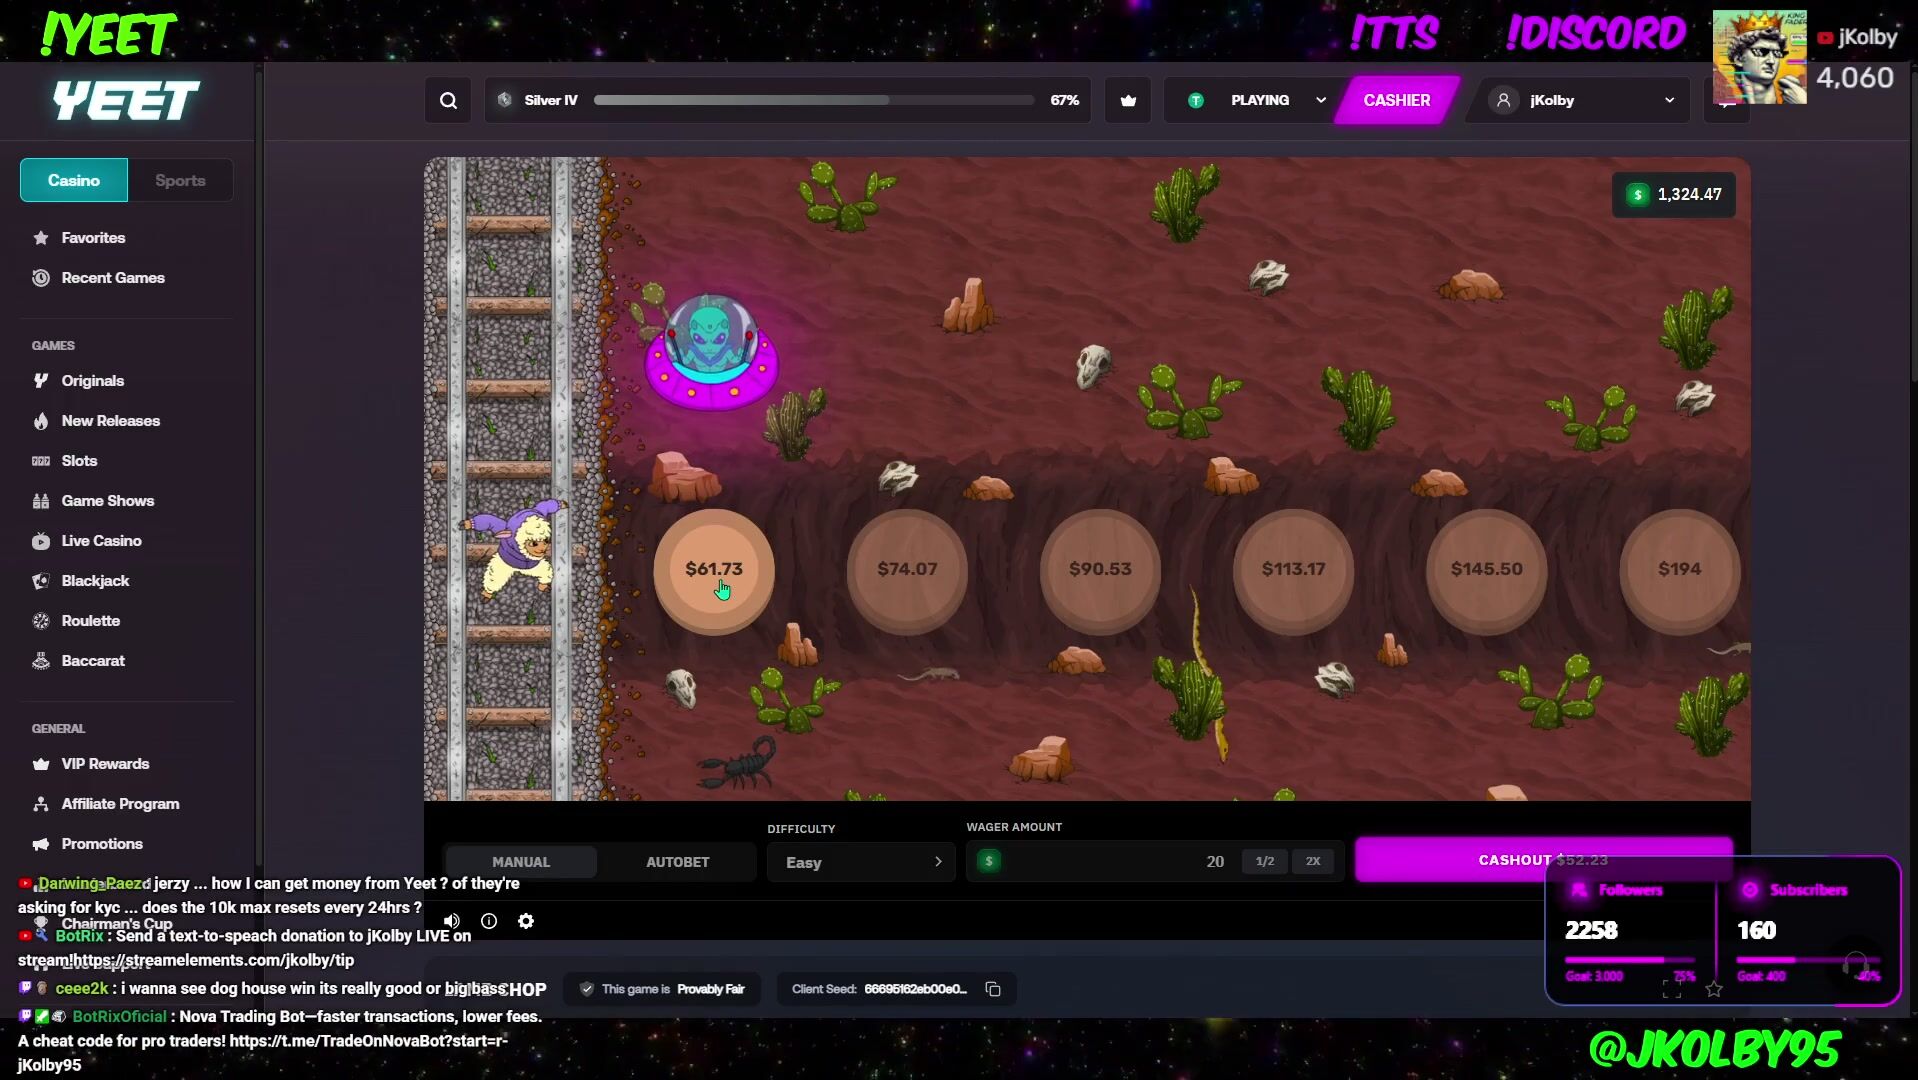1918x1080 pixels.
Task: Open New Releases in sidebar
Action: [x=110, y=421]
